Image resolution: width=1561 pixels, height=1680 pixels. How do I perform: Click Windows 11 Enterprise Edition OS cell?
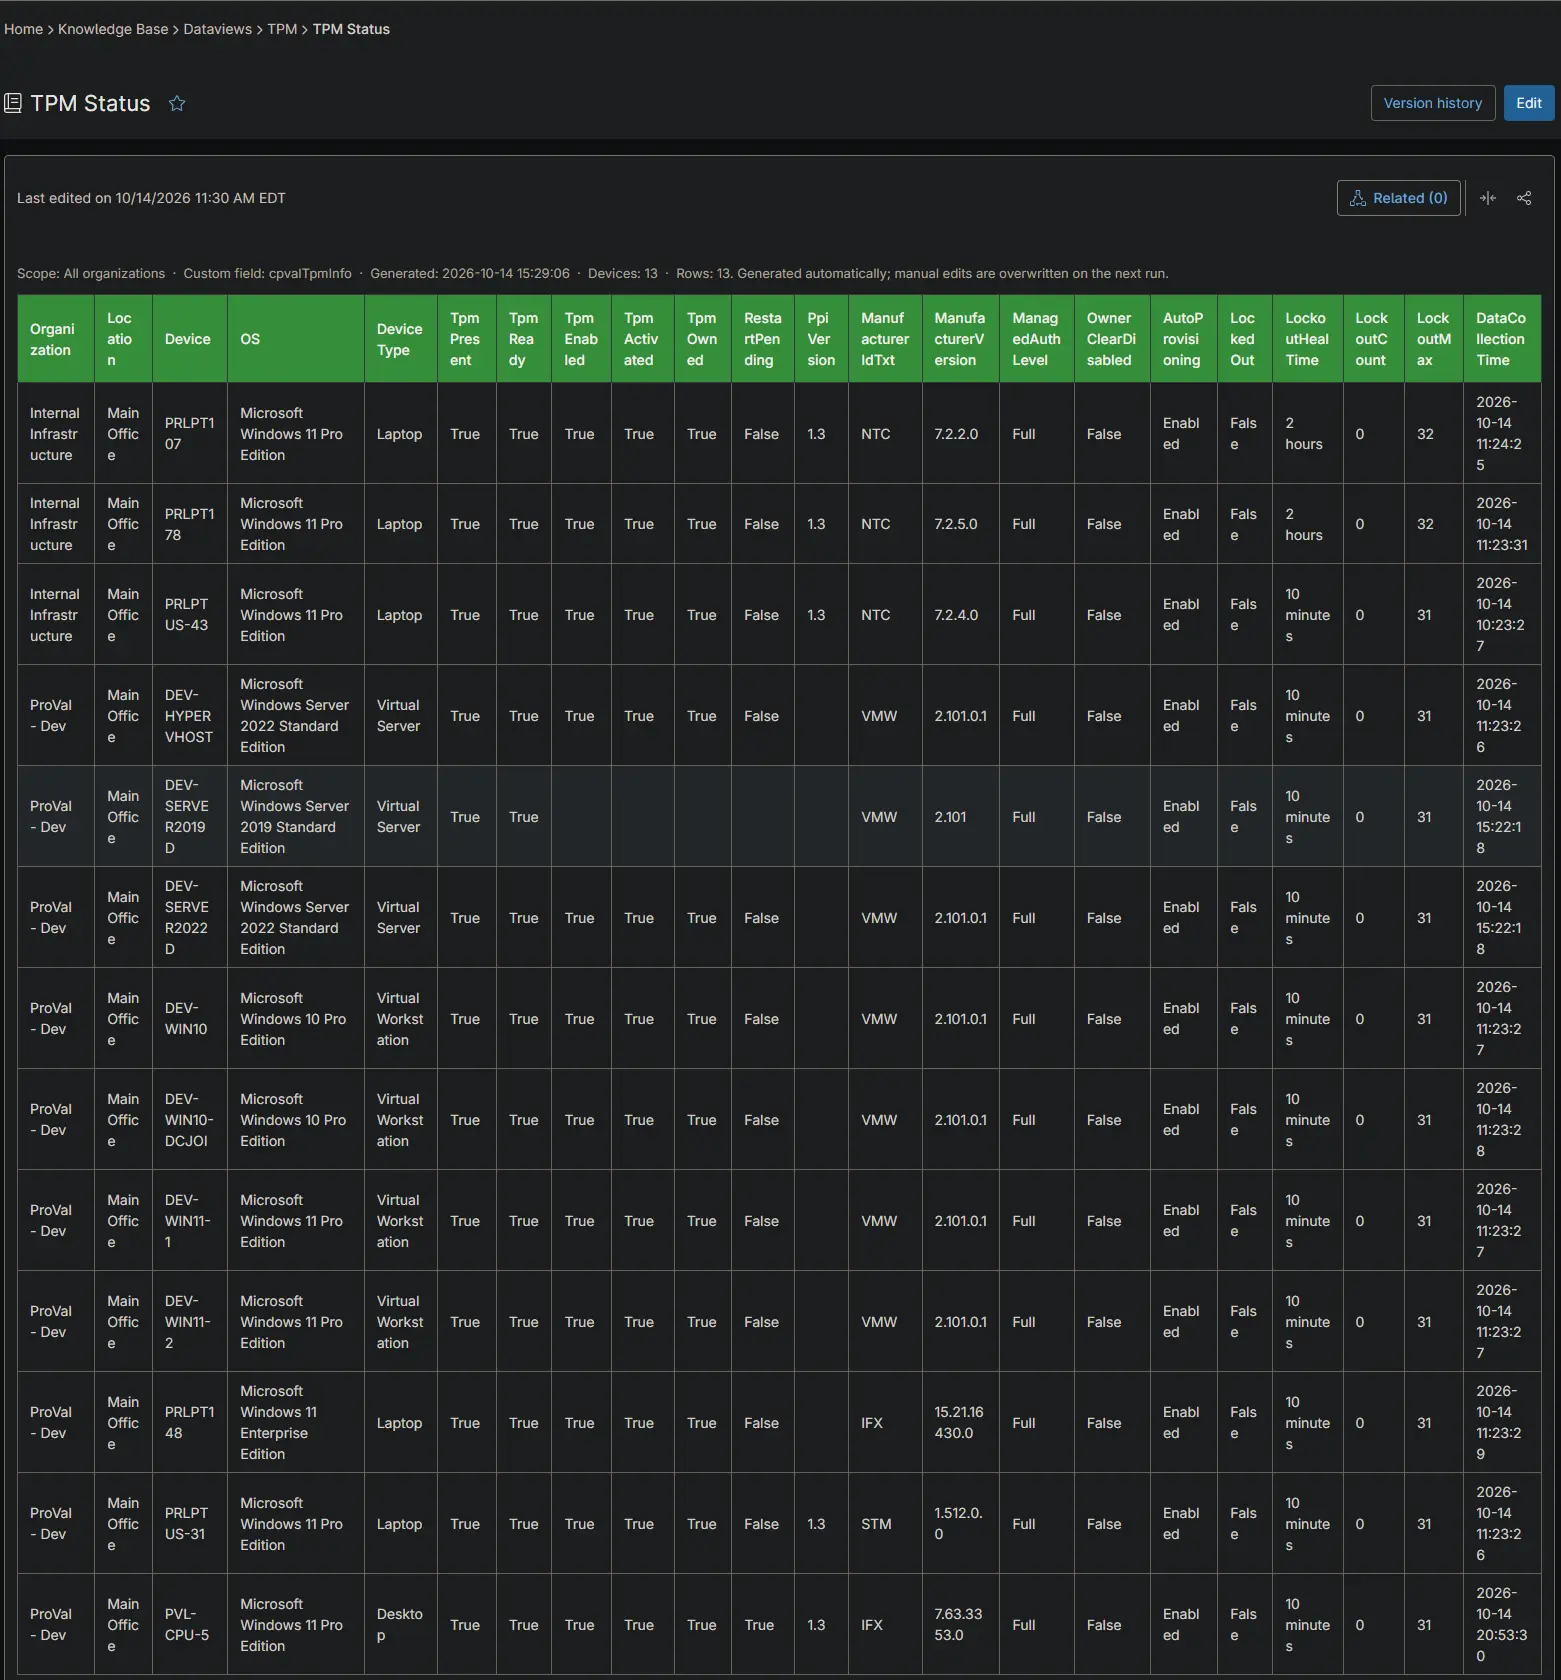pos(296,1423)
